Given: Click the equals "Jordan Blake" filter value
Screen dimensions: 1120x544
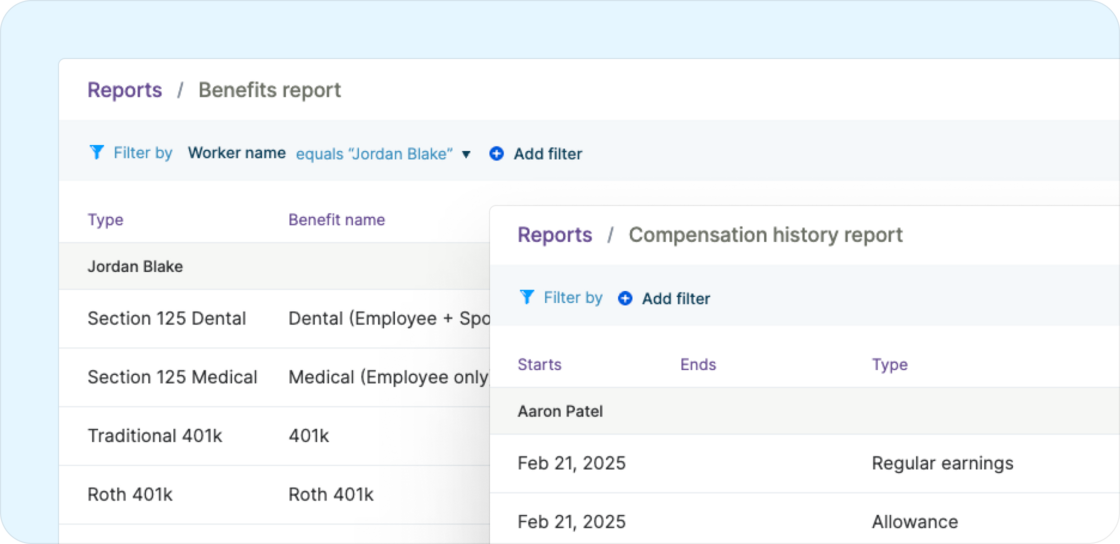Looking at the screenshot, I should (375, 153).
